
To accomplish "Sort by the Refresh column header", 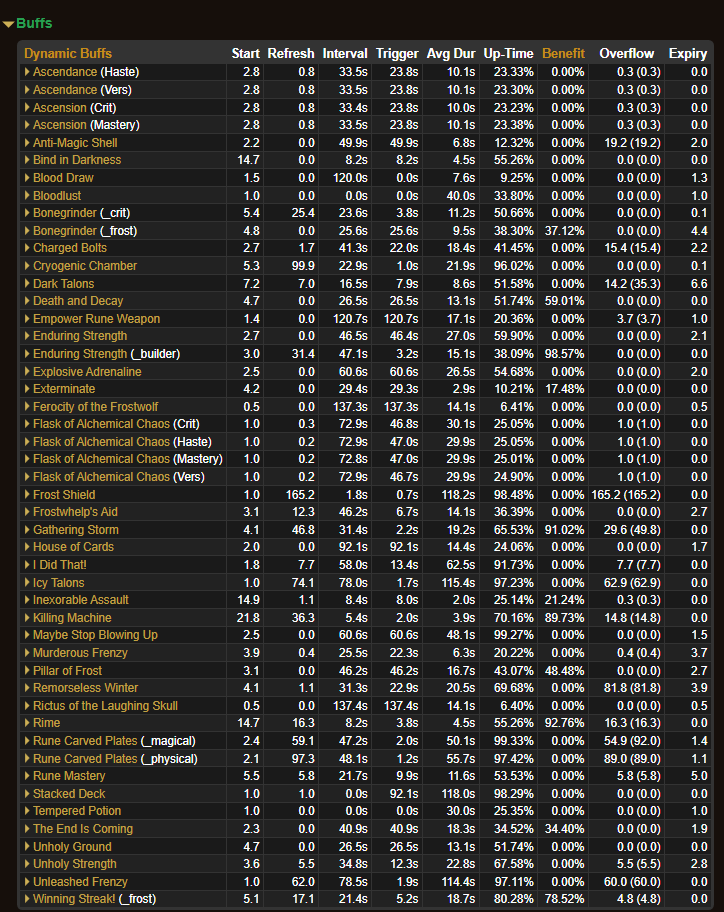I will 291,54.
